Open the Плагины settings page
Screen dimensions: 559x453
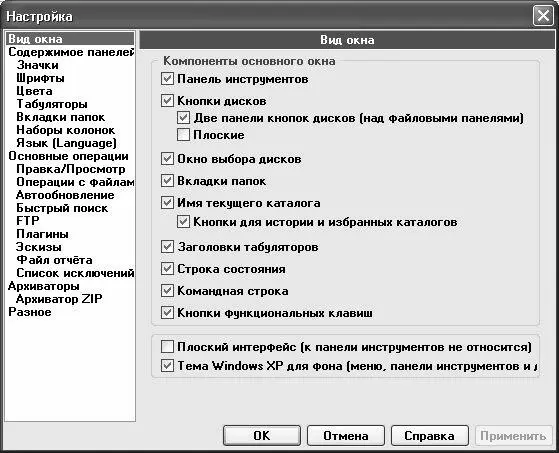(x=42, y=234)
